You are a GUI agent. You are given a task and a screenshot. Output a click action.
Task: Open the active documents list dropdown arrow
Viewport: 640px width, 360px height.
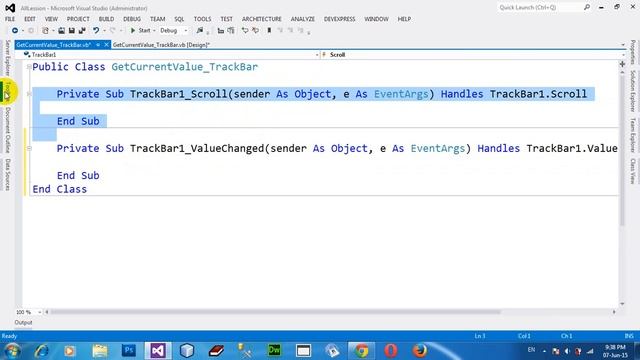[623, 45]
